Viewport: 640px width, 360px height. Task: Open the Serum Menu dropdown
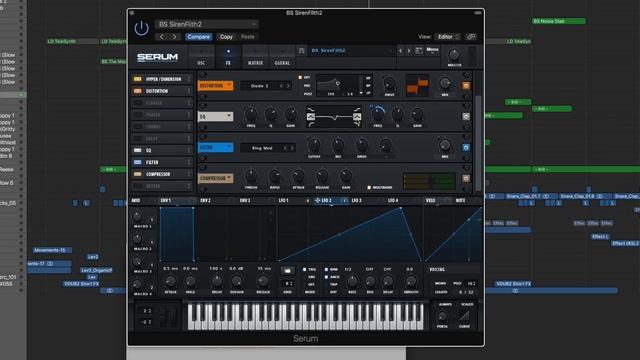click(x=432, y=50)
